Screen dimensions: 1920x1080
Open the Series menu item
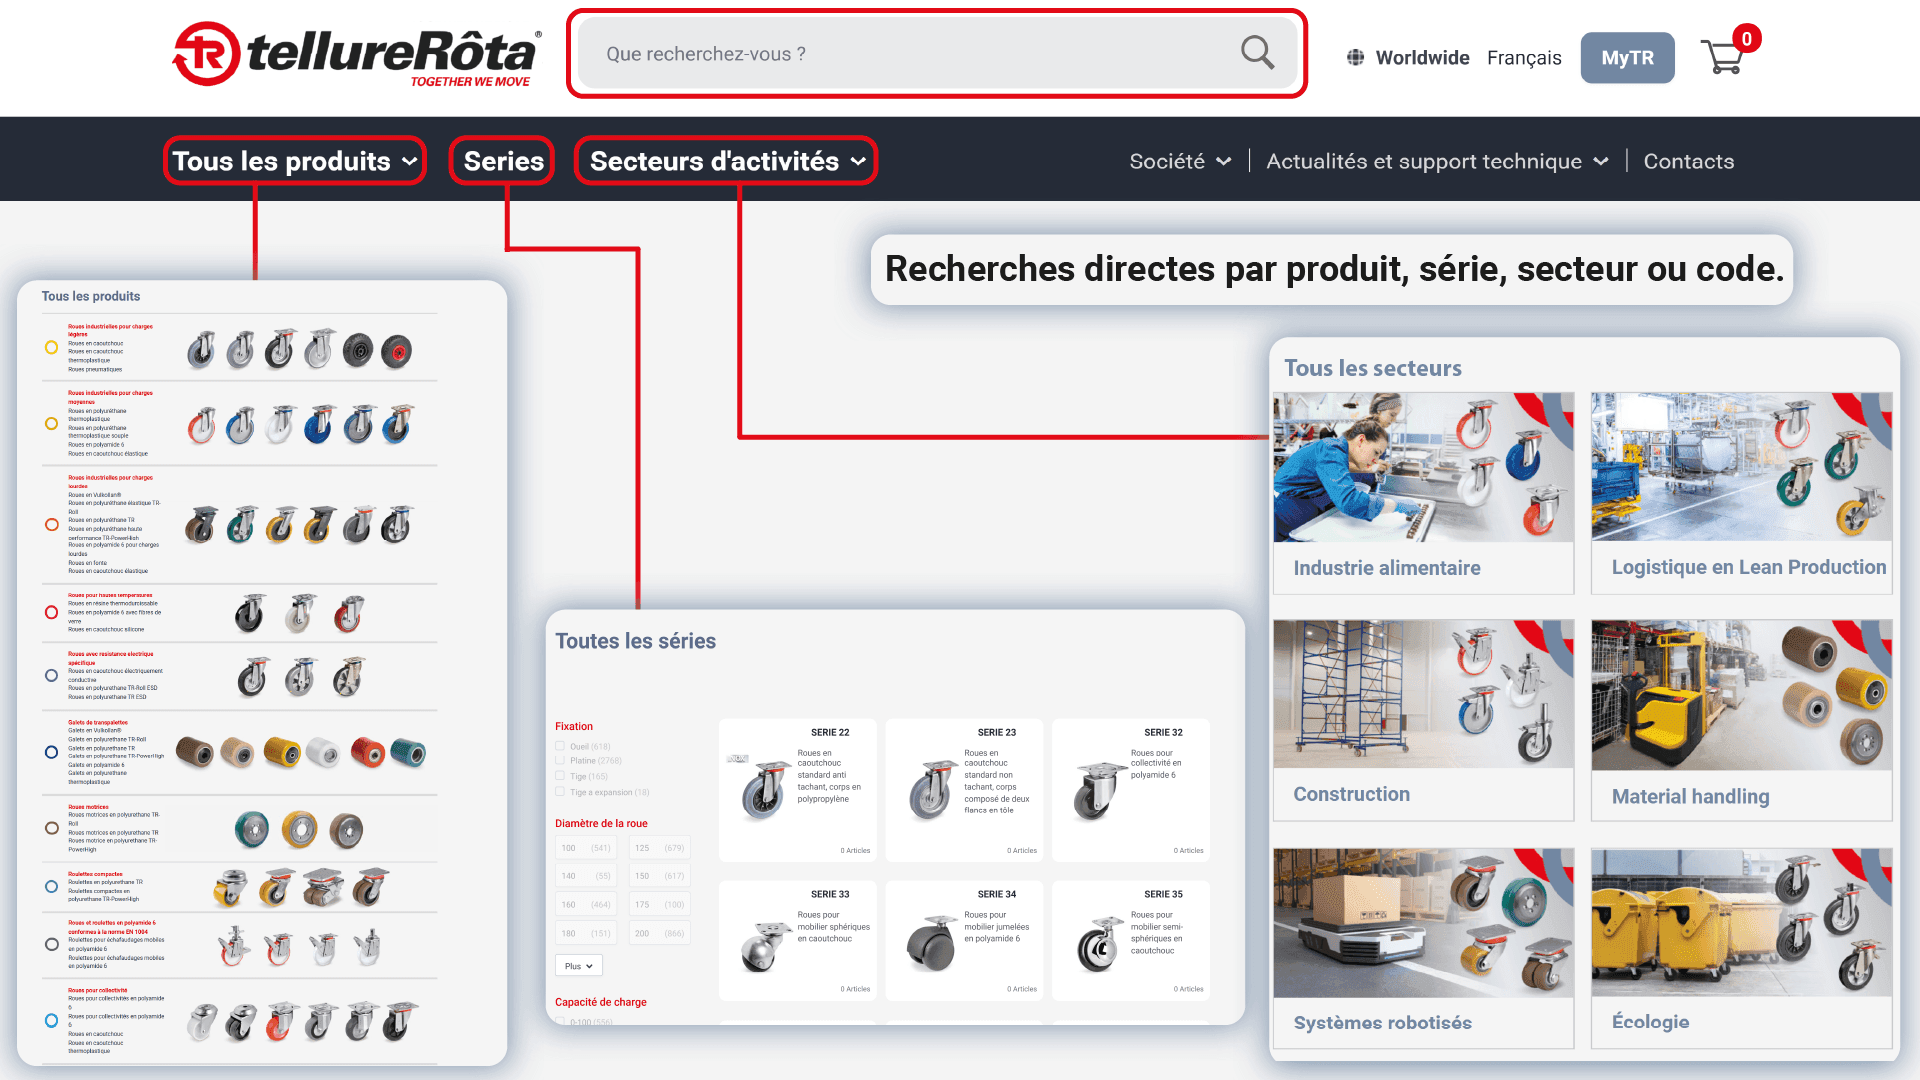(x=503, y=161)
